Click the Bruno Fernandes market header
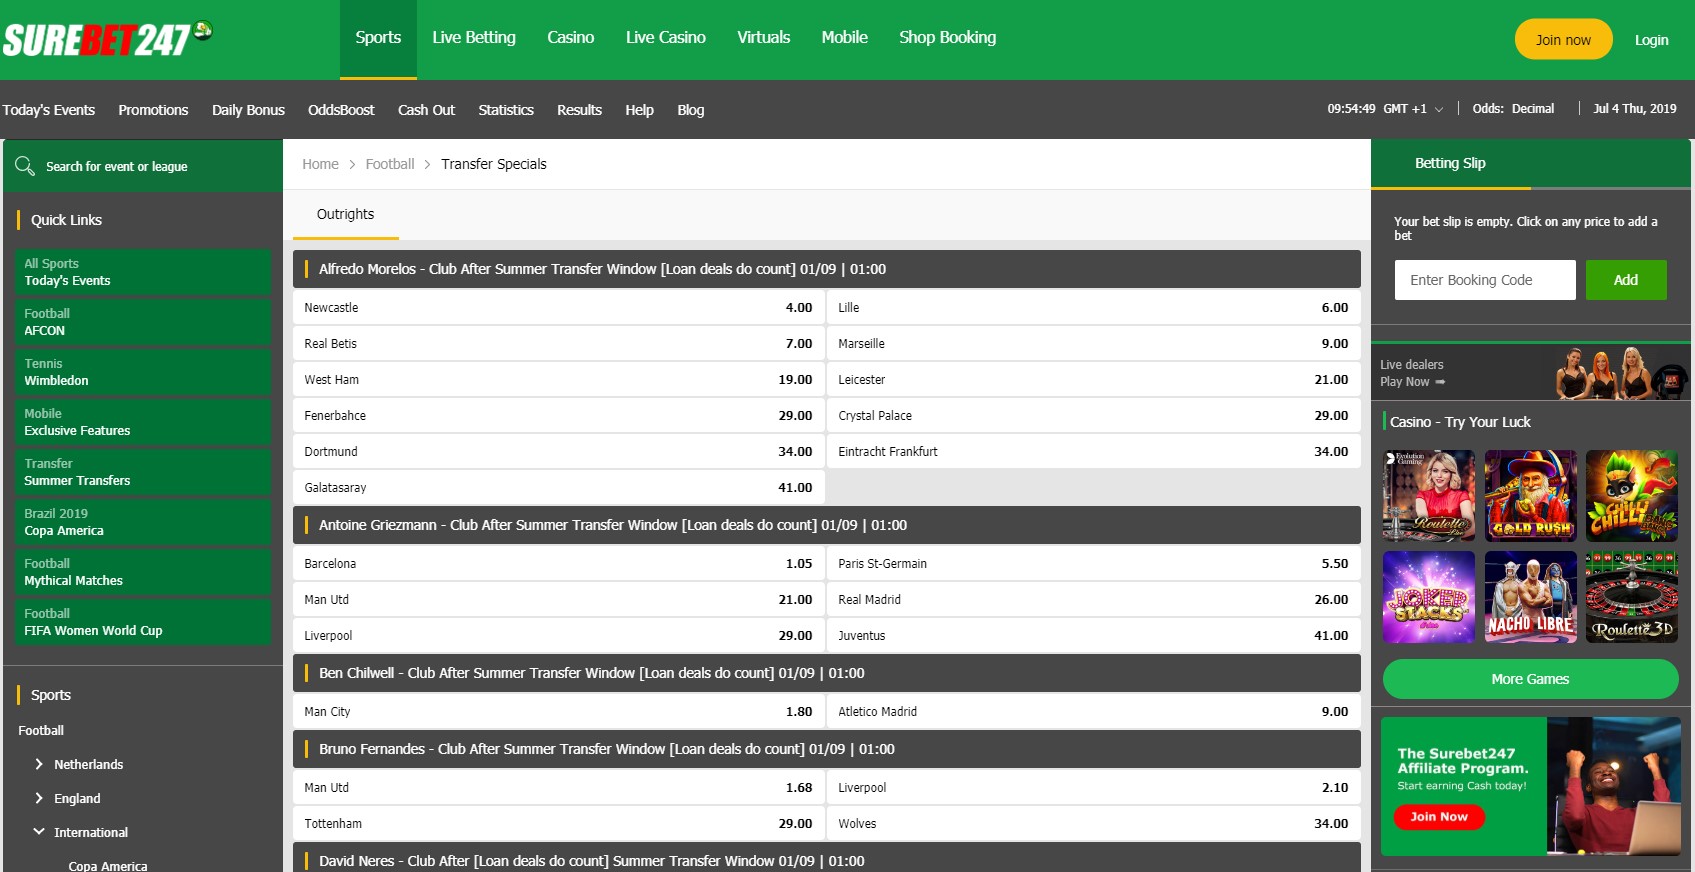Viewport: 1695px width, 872px height. [x=827, y=749]
